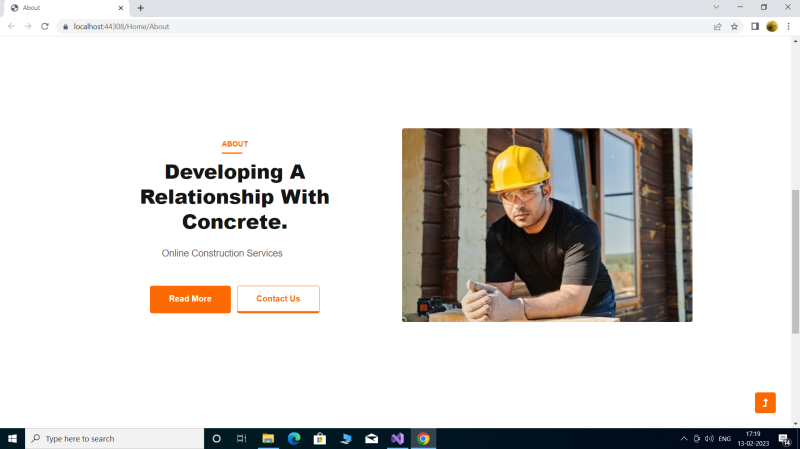Reload the page with the refresh icon
Screen dimensions: 800x449
pos(45,26)
